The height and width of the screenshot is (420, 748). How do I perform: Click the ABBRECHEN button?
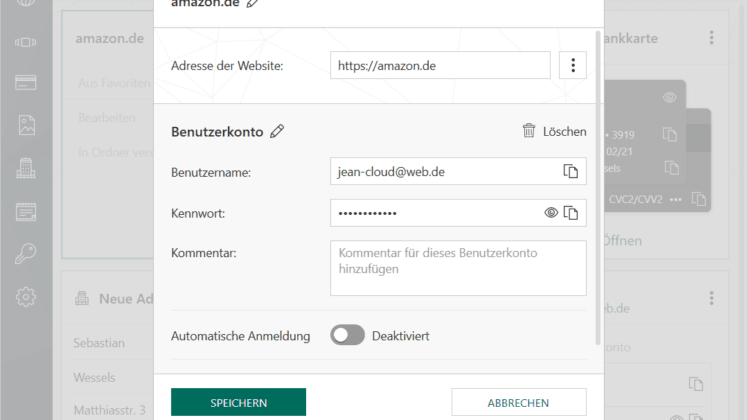[x=519, y=402]
